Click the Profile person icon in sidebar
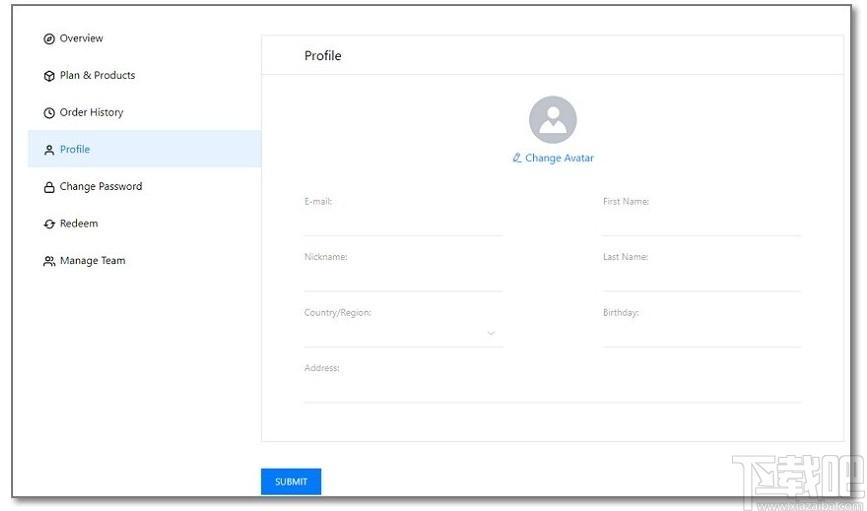Viewport: 867px width, 511px height. click(49, 150)
